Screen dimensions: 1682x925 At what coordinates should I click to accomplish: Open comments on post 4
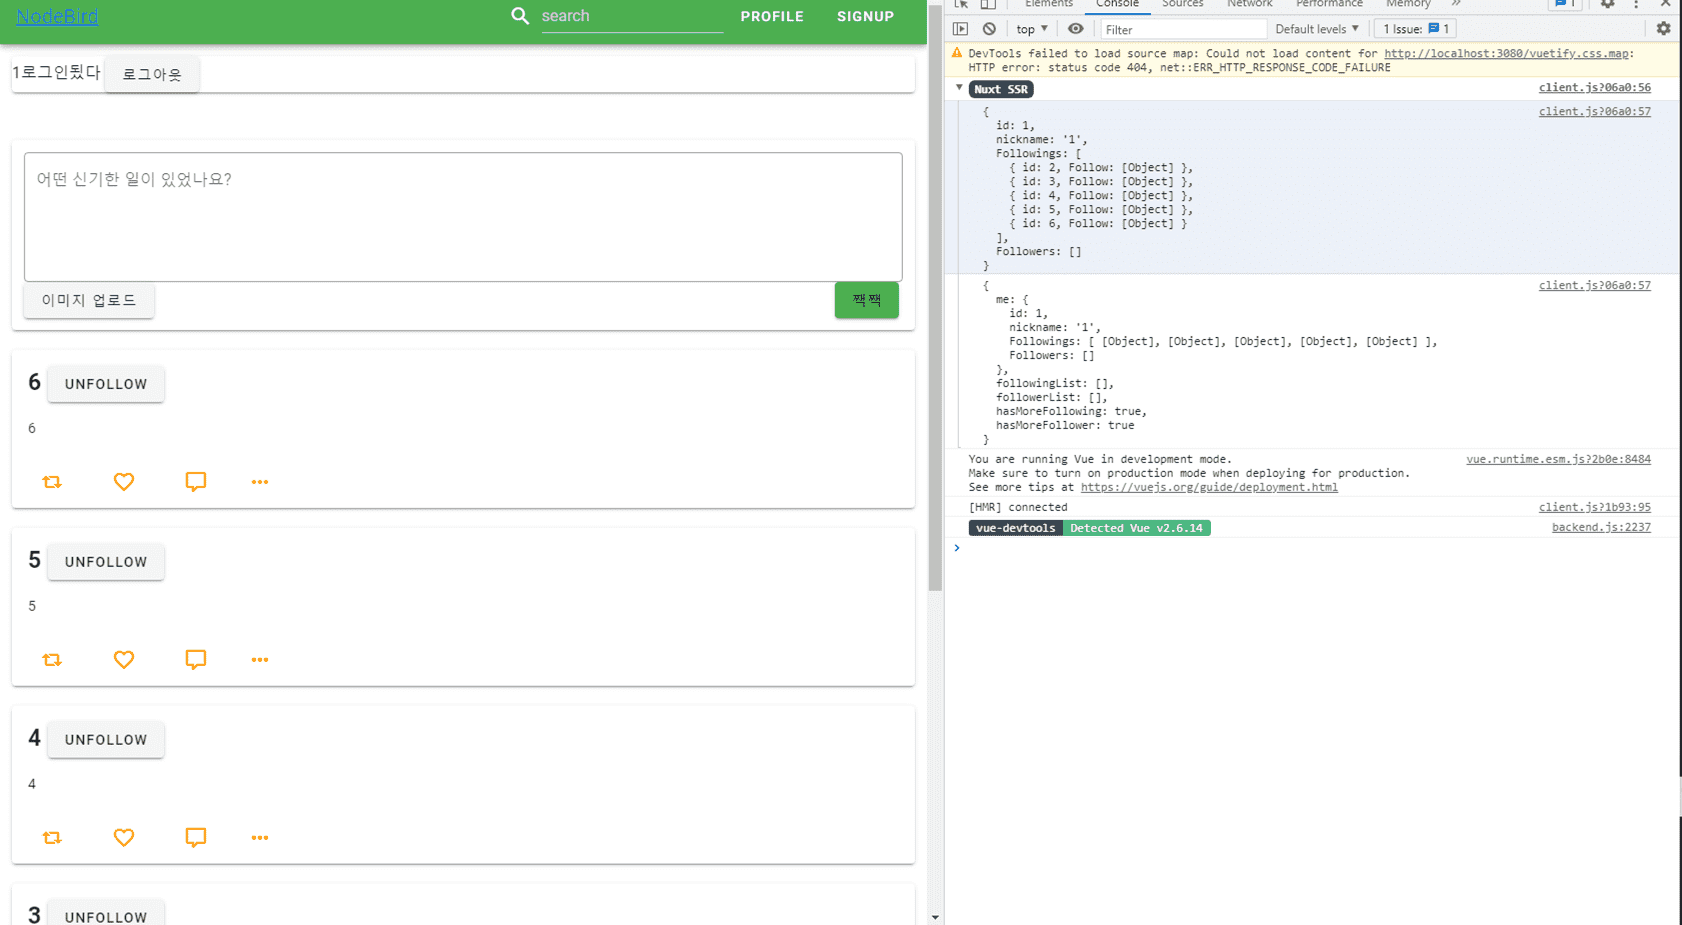[196, 838]
